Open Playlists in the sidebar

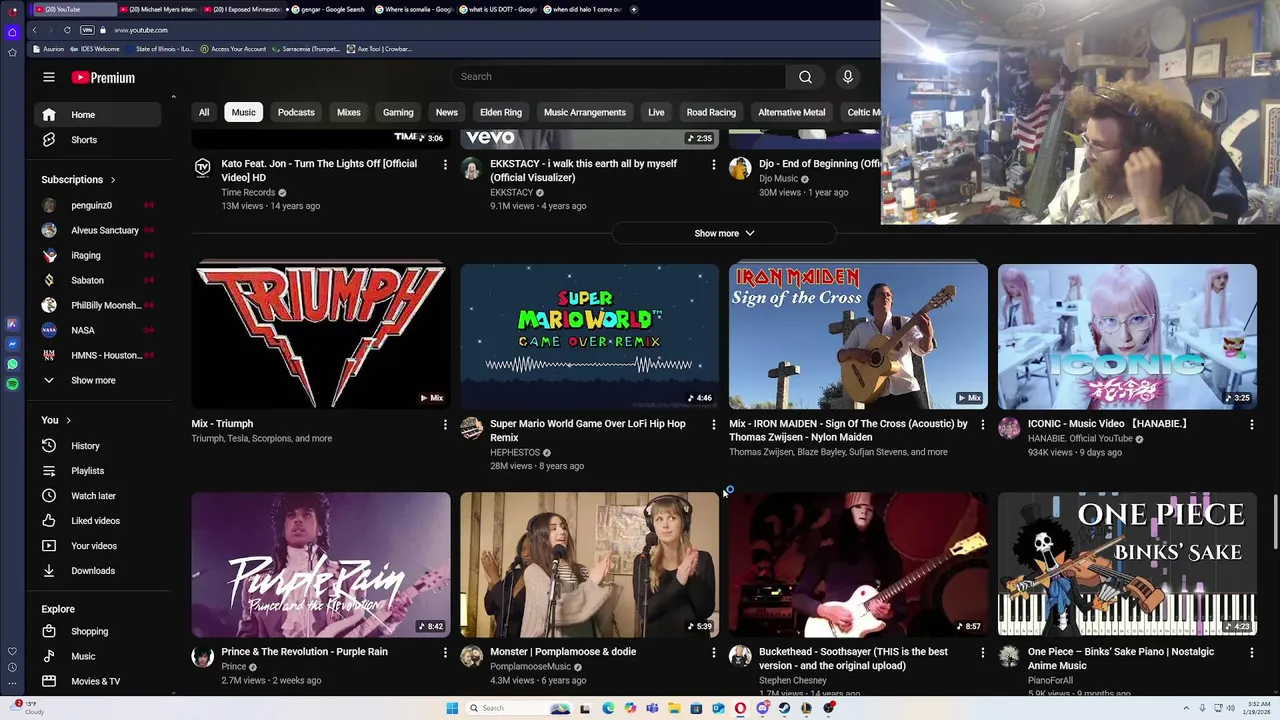click(x=98, y=471)
